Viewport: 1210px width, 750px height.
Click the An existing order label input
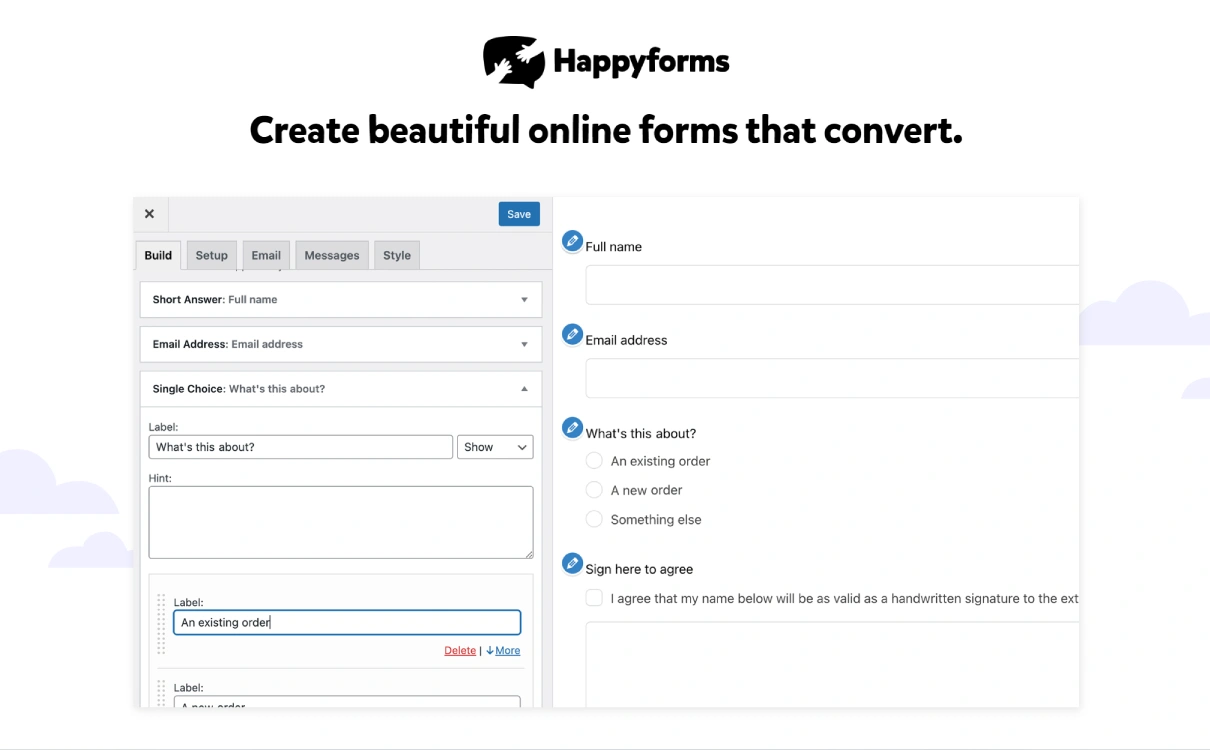(x=347, y=622)
